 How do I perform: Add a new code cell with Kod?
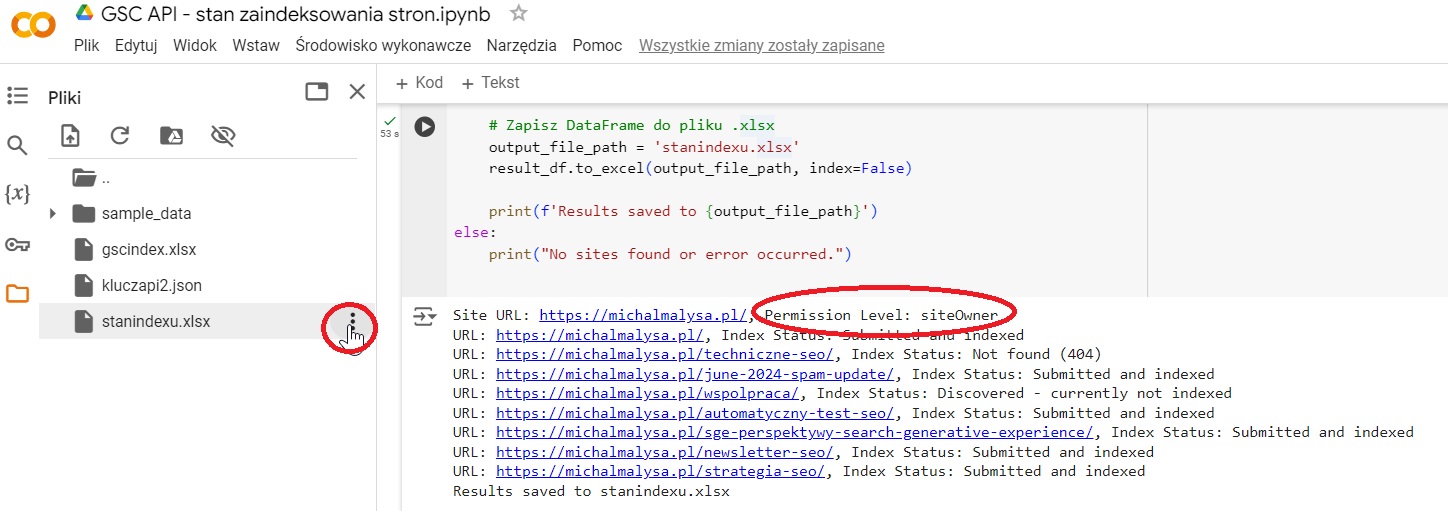[420, 83]
